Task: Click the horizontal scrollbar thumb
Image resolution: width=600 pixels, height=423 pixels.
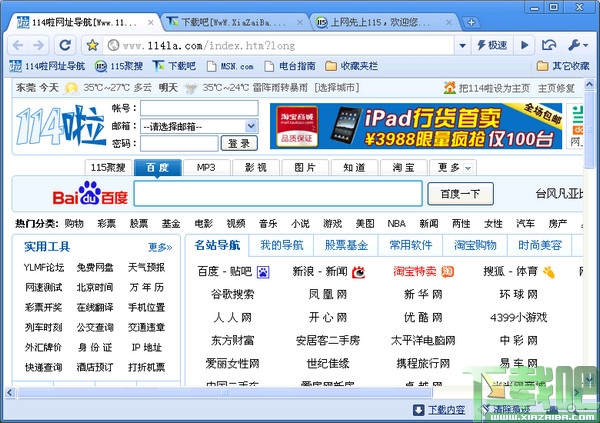Action: (x=225, y=392)
